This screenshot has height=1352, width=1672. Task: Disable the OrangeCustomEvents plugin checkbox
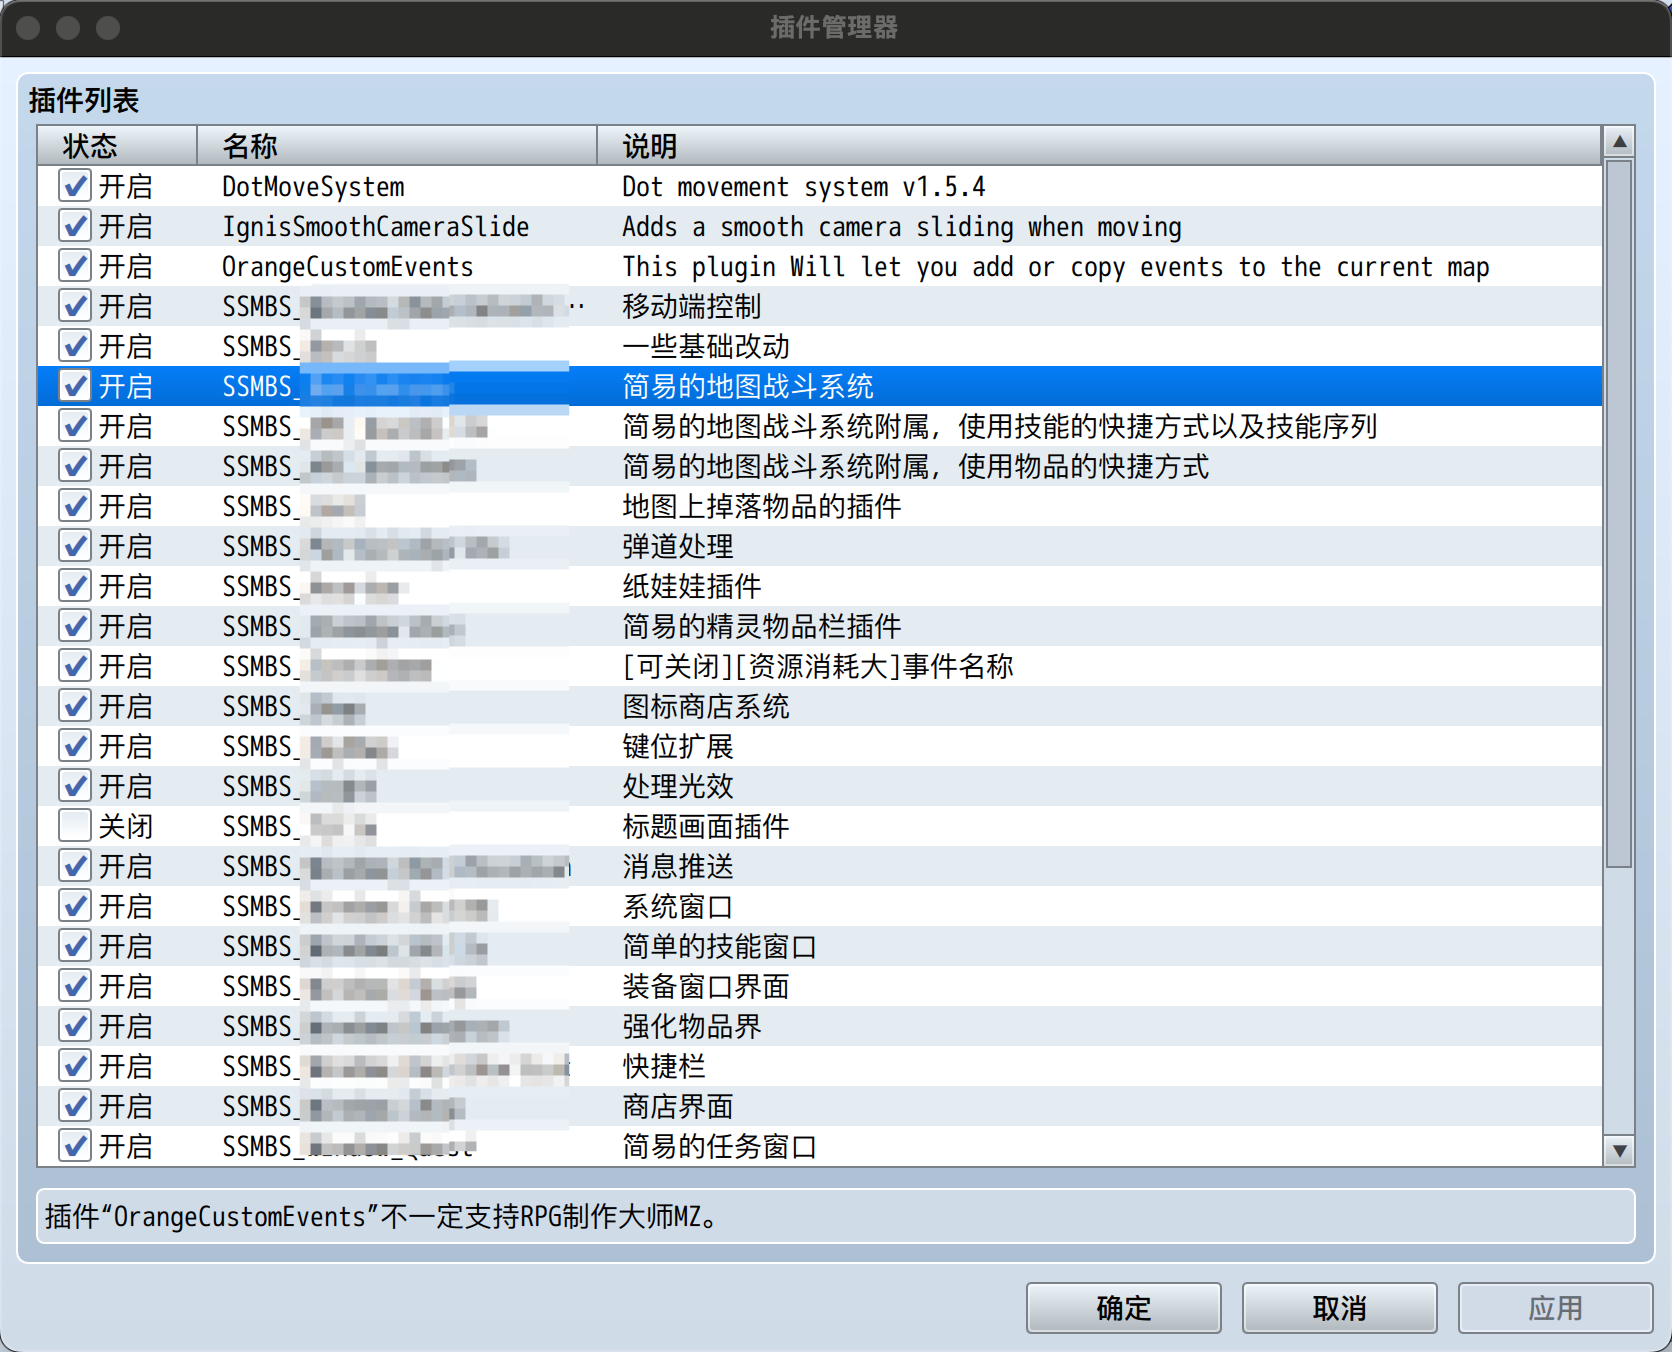pos(75,266)
